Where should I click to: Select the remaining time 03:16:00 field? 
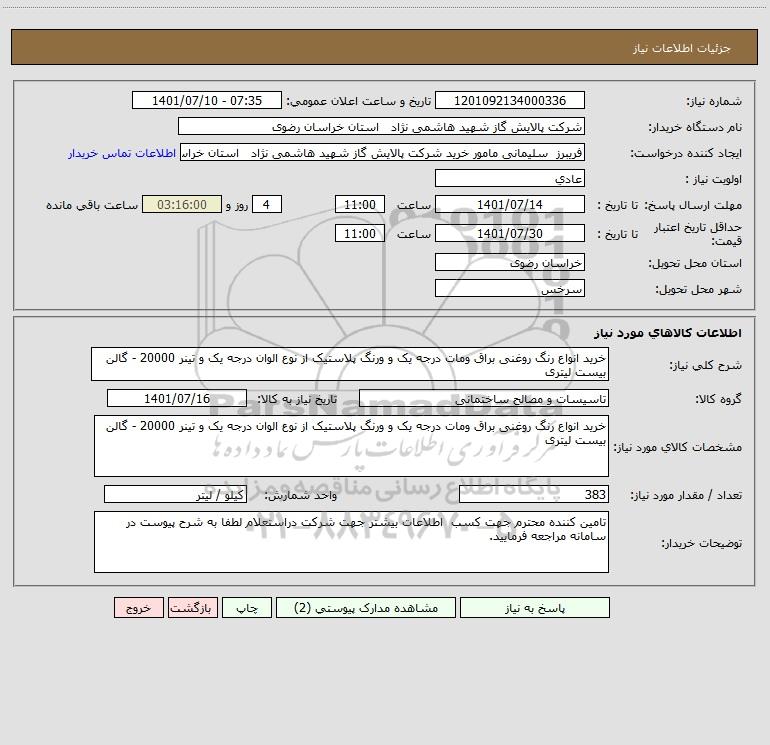(182, 204)
